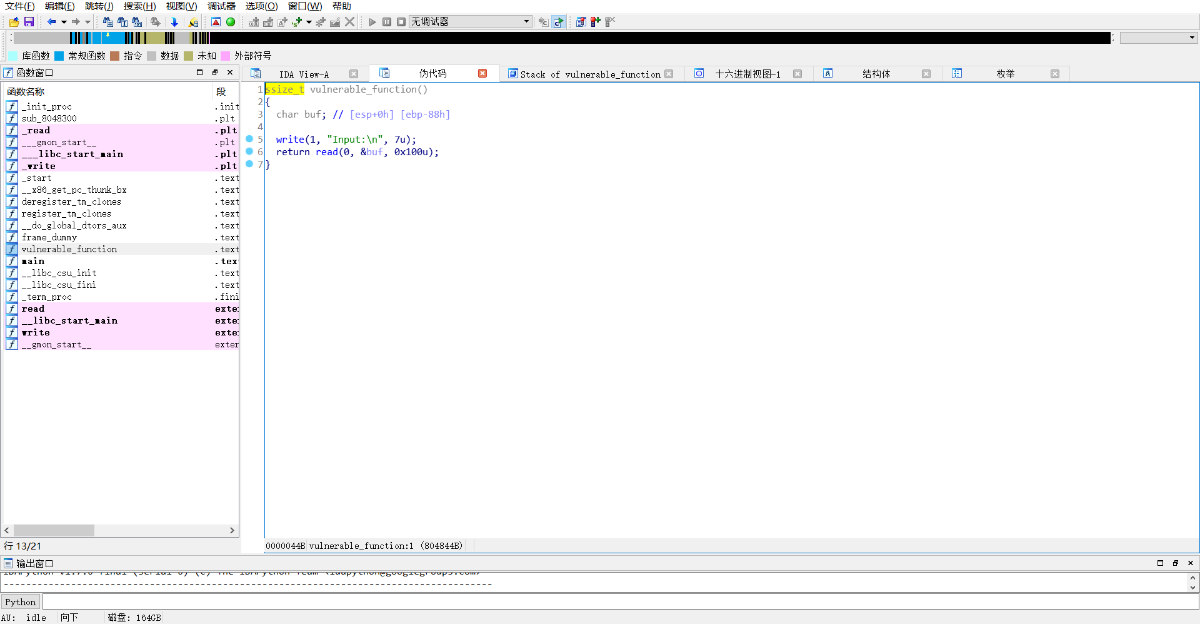Viewport: 1200px width, 624px height.
Task: Click the debugger pause icon
Action: 387,22
